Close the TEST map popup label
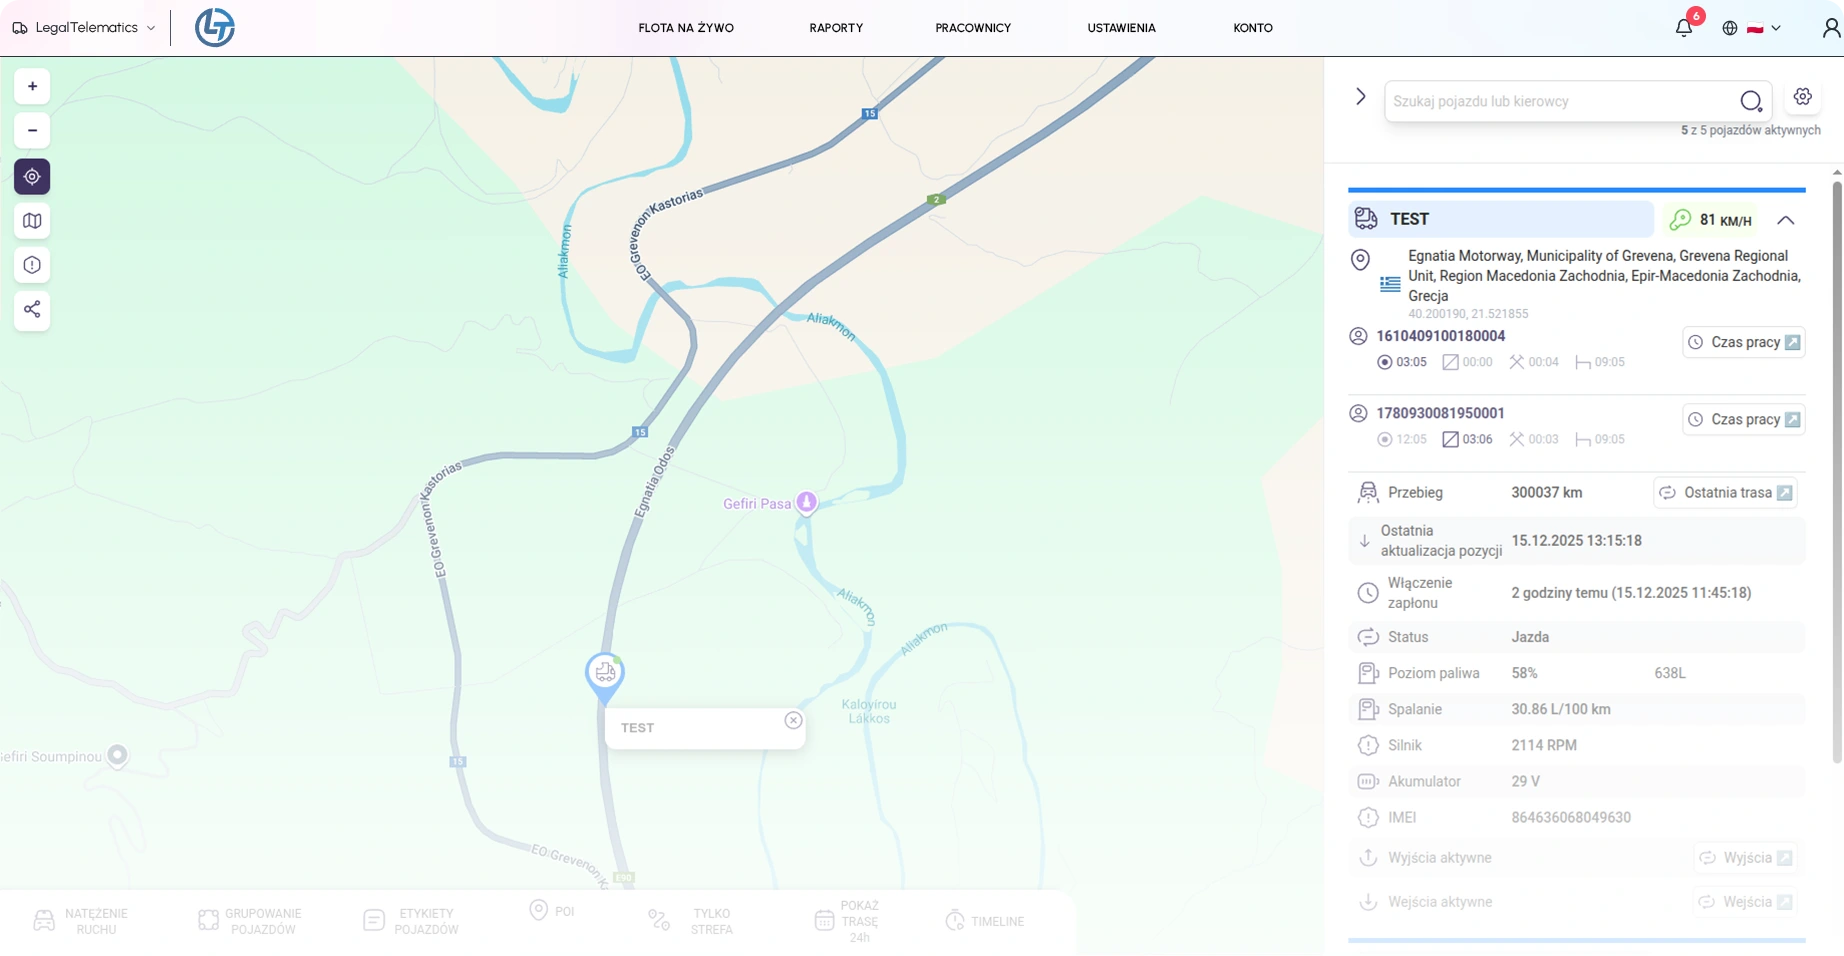Viewport: 1844px width, 956px height. [793, 720]
